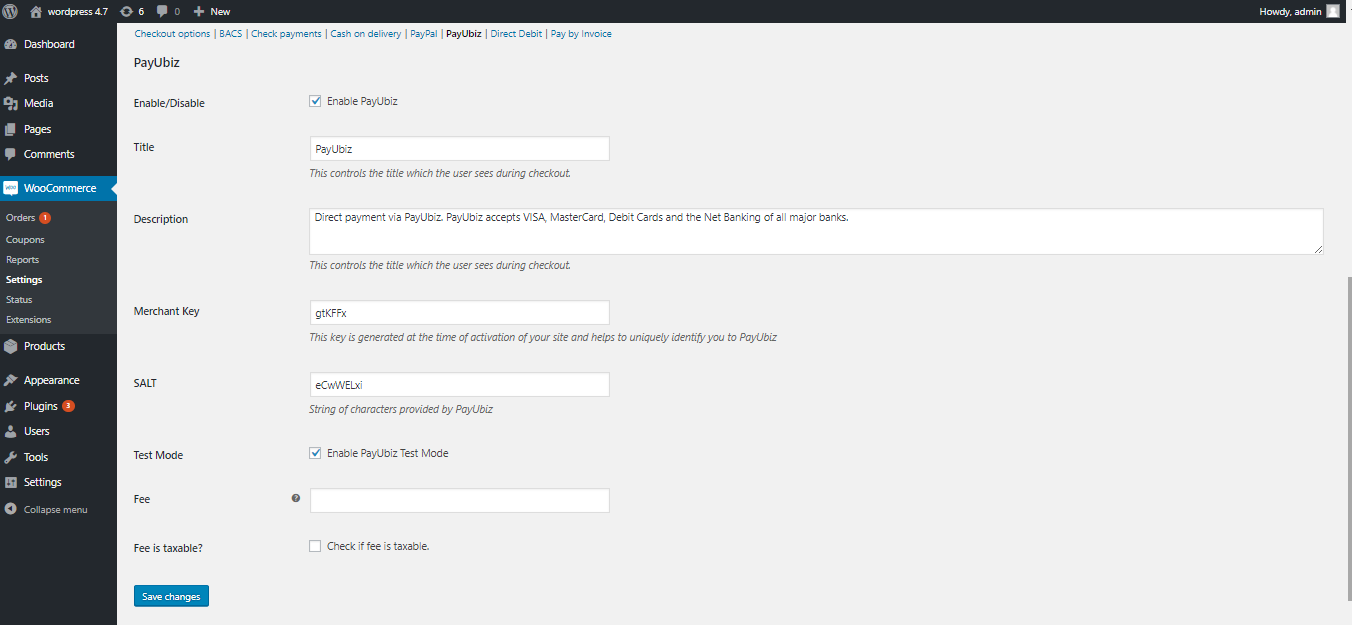Click the Description text area
Viewport: 1352px width, 625px height.
pyautogui.click(x=816, y=231)
